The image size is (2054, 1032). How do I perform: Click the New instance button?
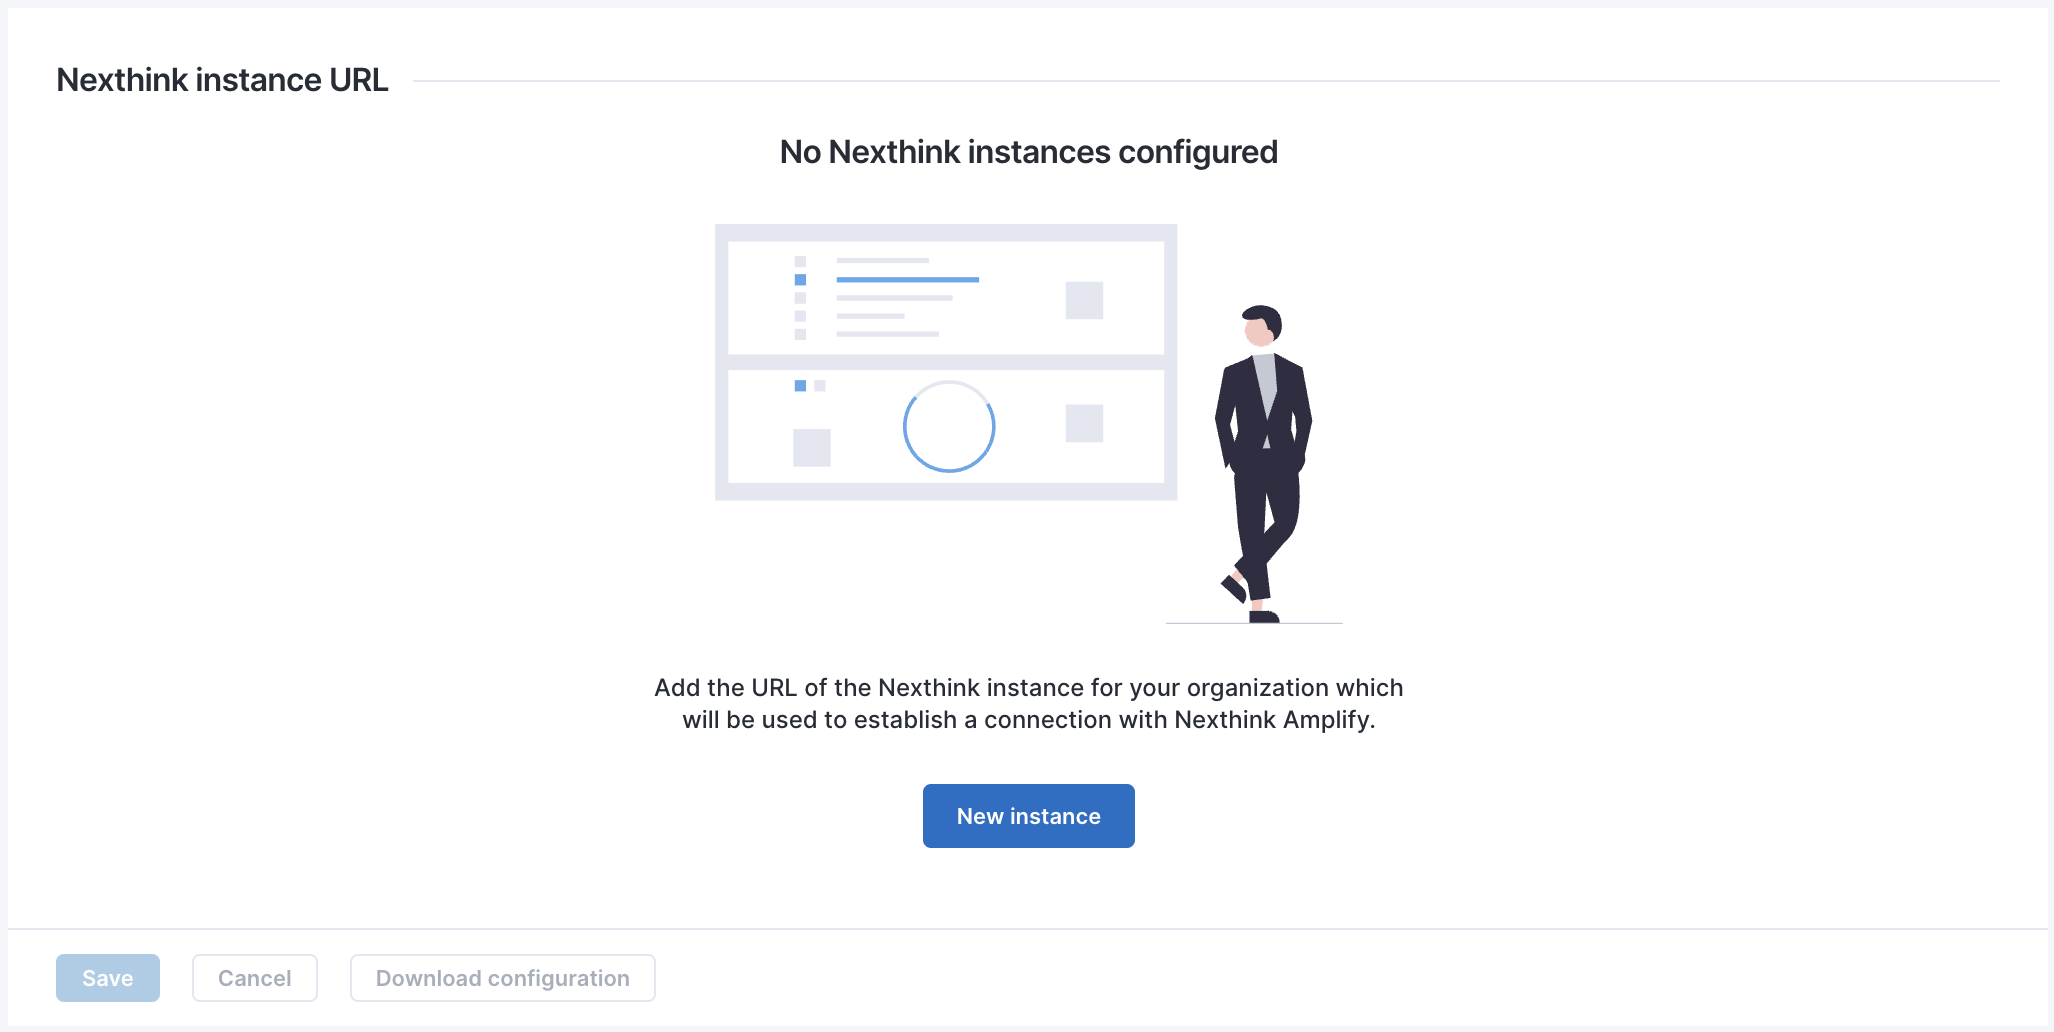pos(1028,816)
